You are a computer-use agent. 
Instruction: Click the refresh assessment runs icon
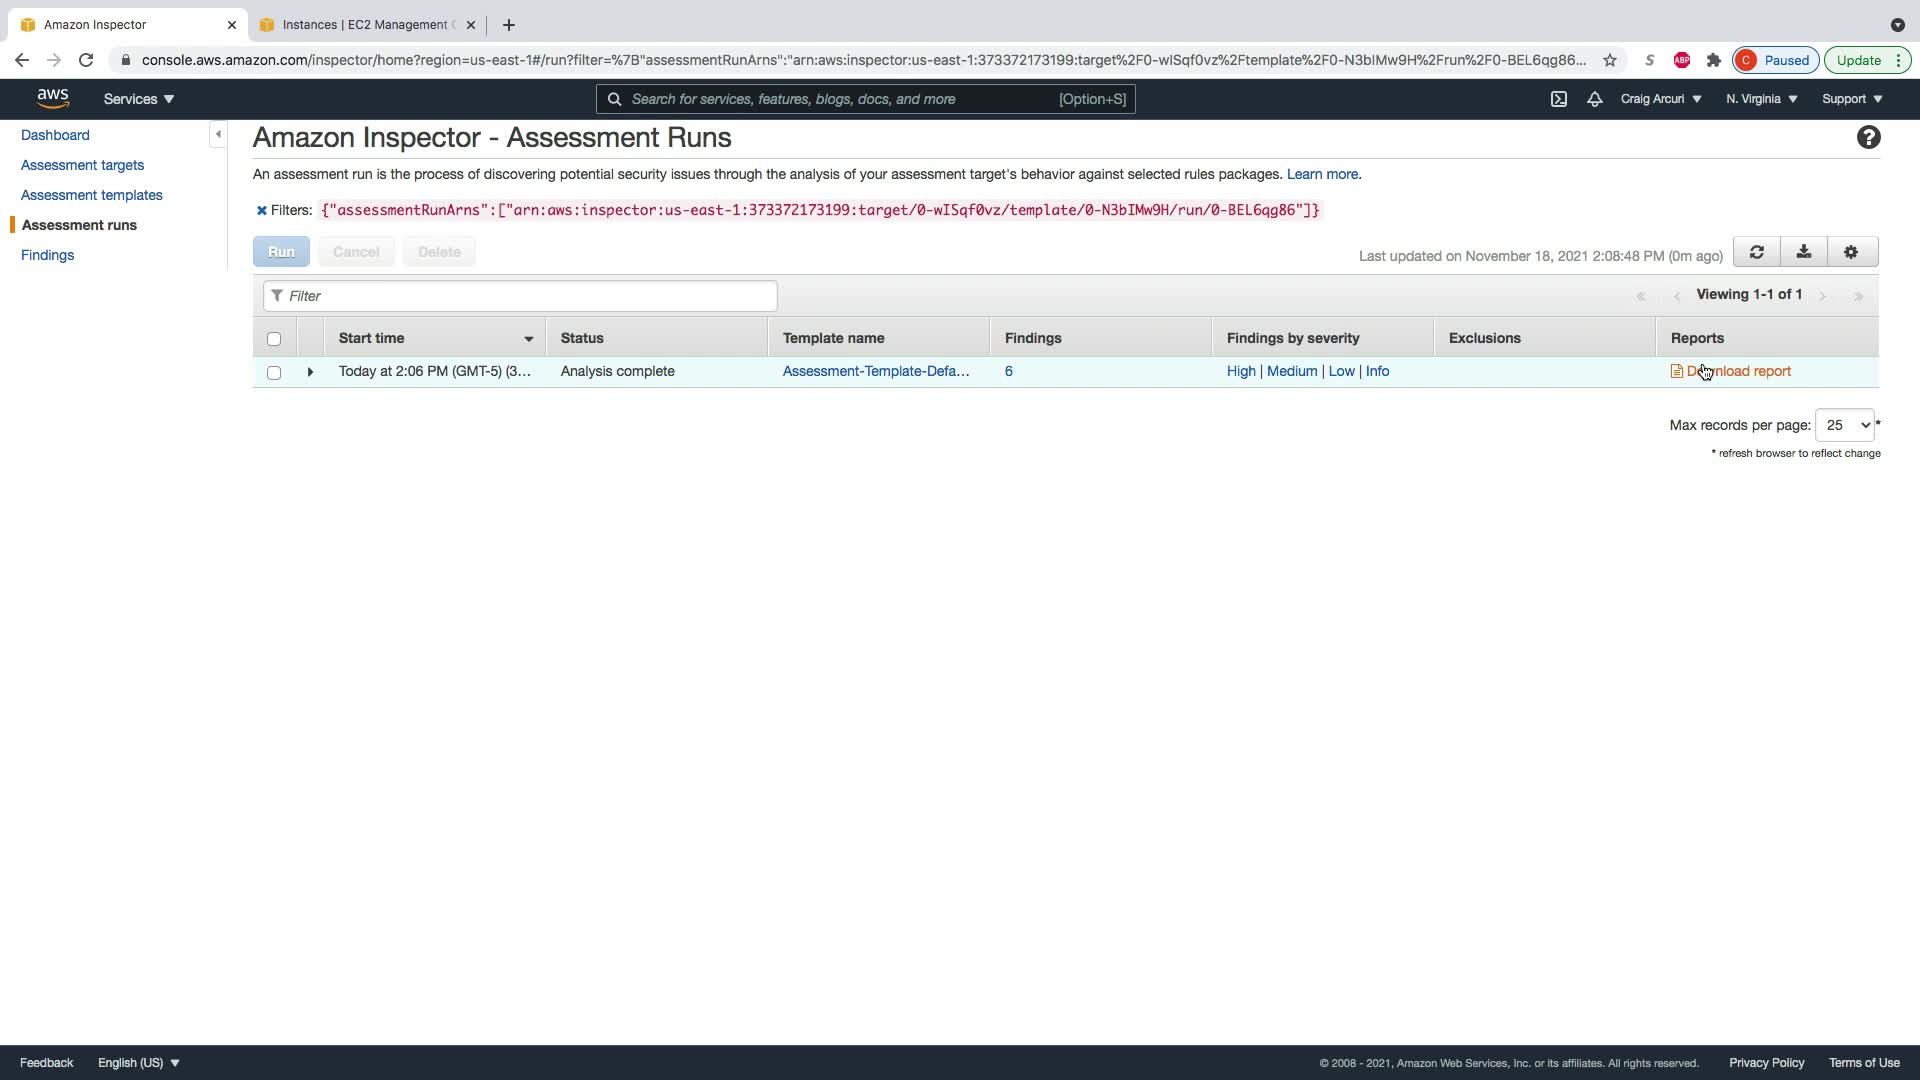[1756, 252]
